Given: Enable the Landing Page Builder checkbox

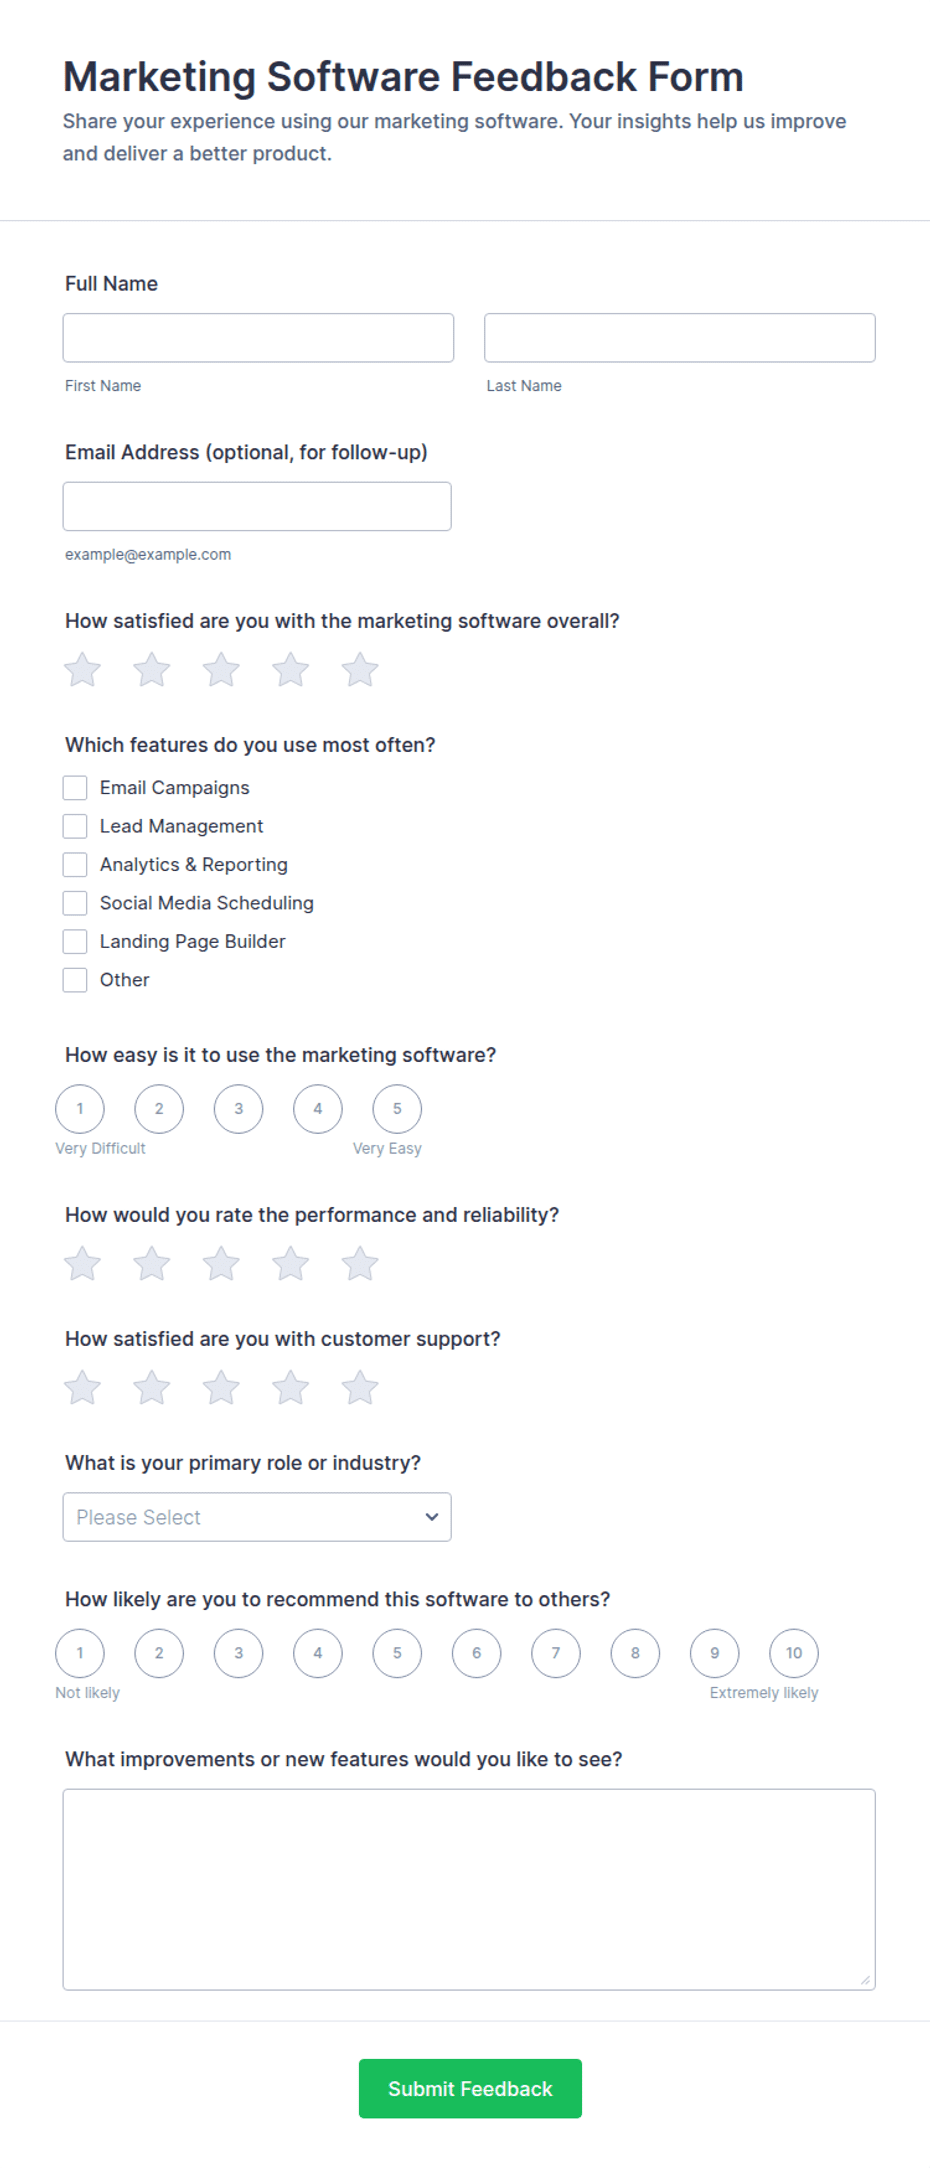Looking at the screenshot, I should tap(75, 942).
